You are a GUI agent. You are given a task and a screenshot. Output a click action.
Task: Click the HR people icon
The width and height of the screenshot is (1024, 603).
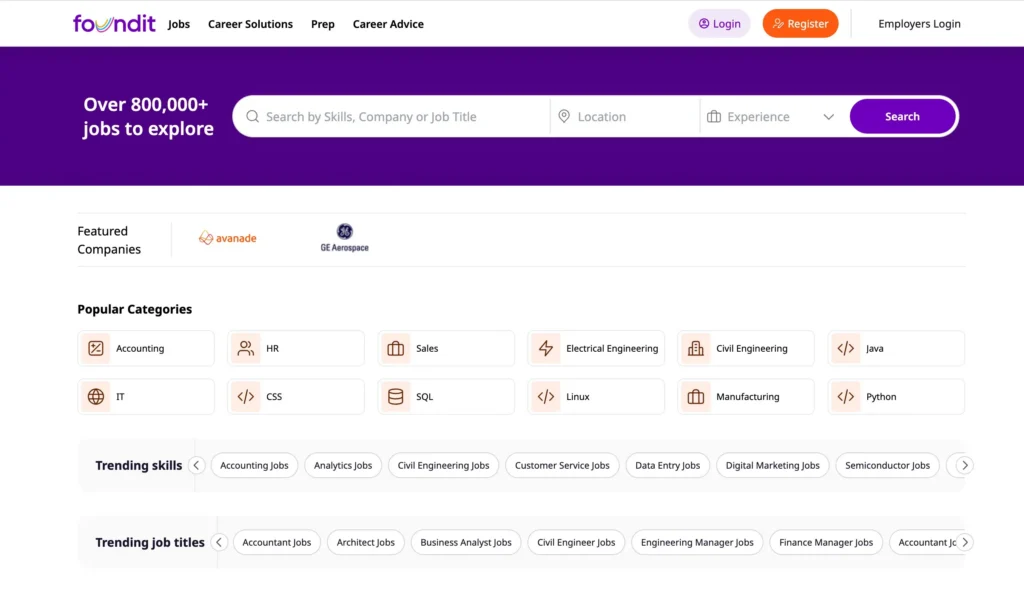point(246,348)
